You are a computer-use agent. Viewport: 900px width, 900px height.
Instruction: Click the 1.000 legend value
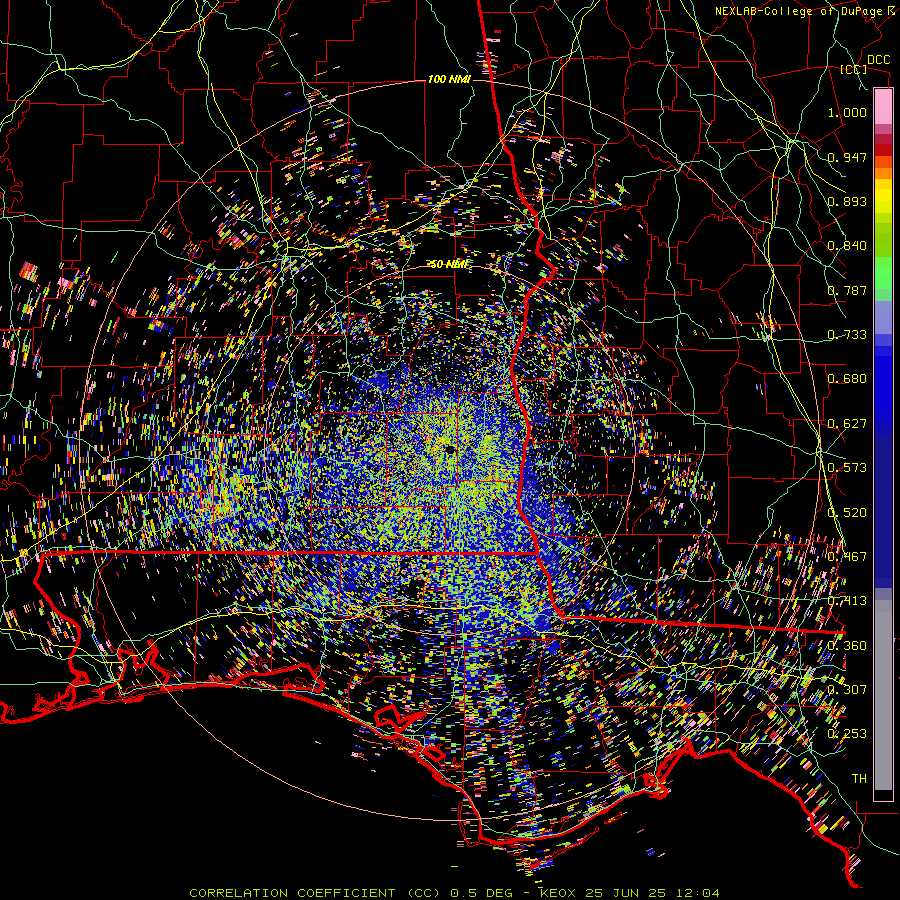847,112
